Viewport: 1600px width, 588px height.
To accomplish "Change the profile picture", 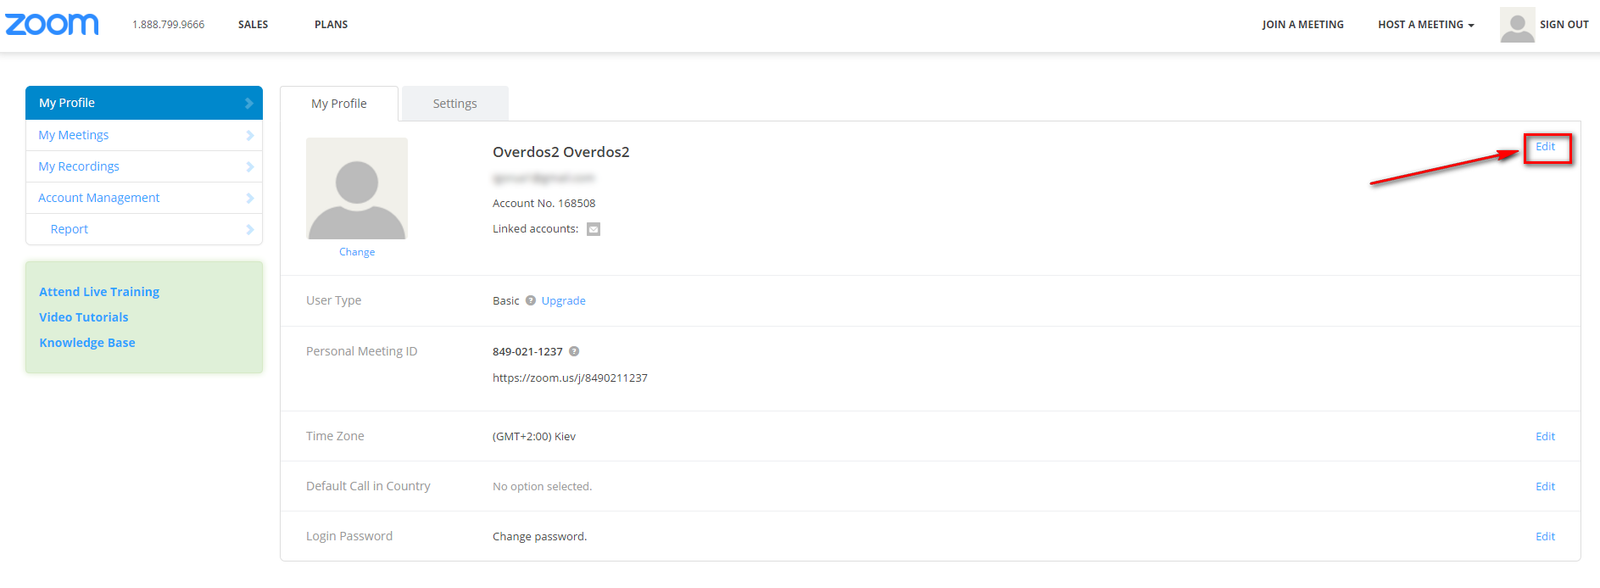I will pos(357,252).
